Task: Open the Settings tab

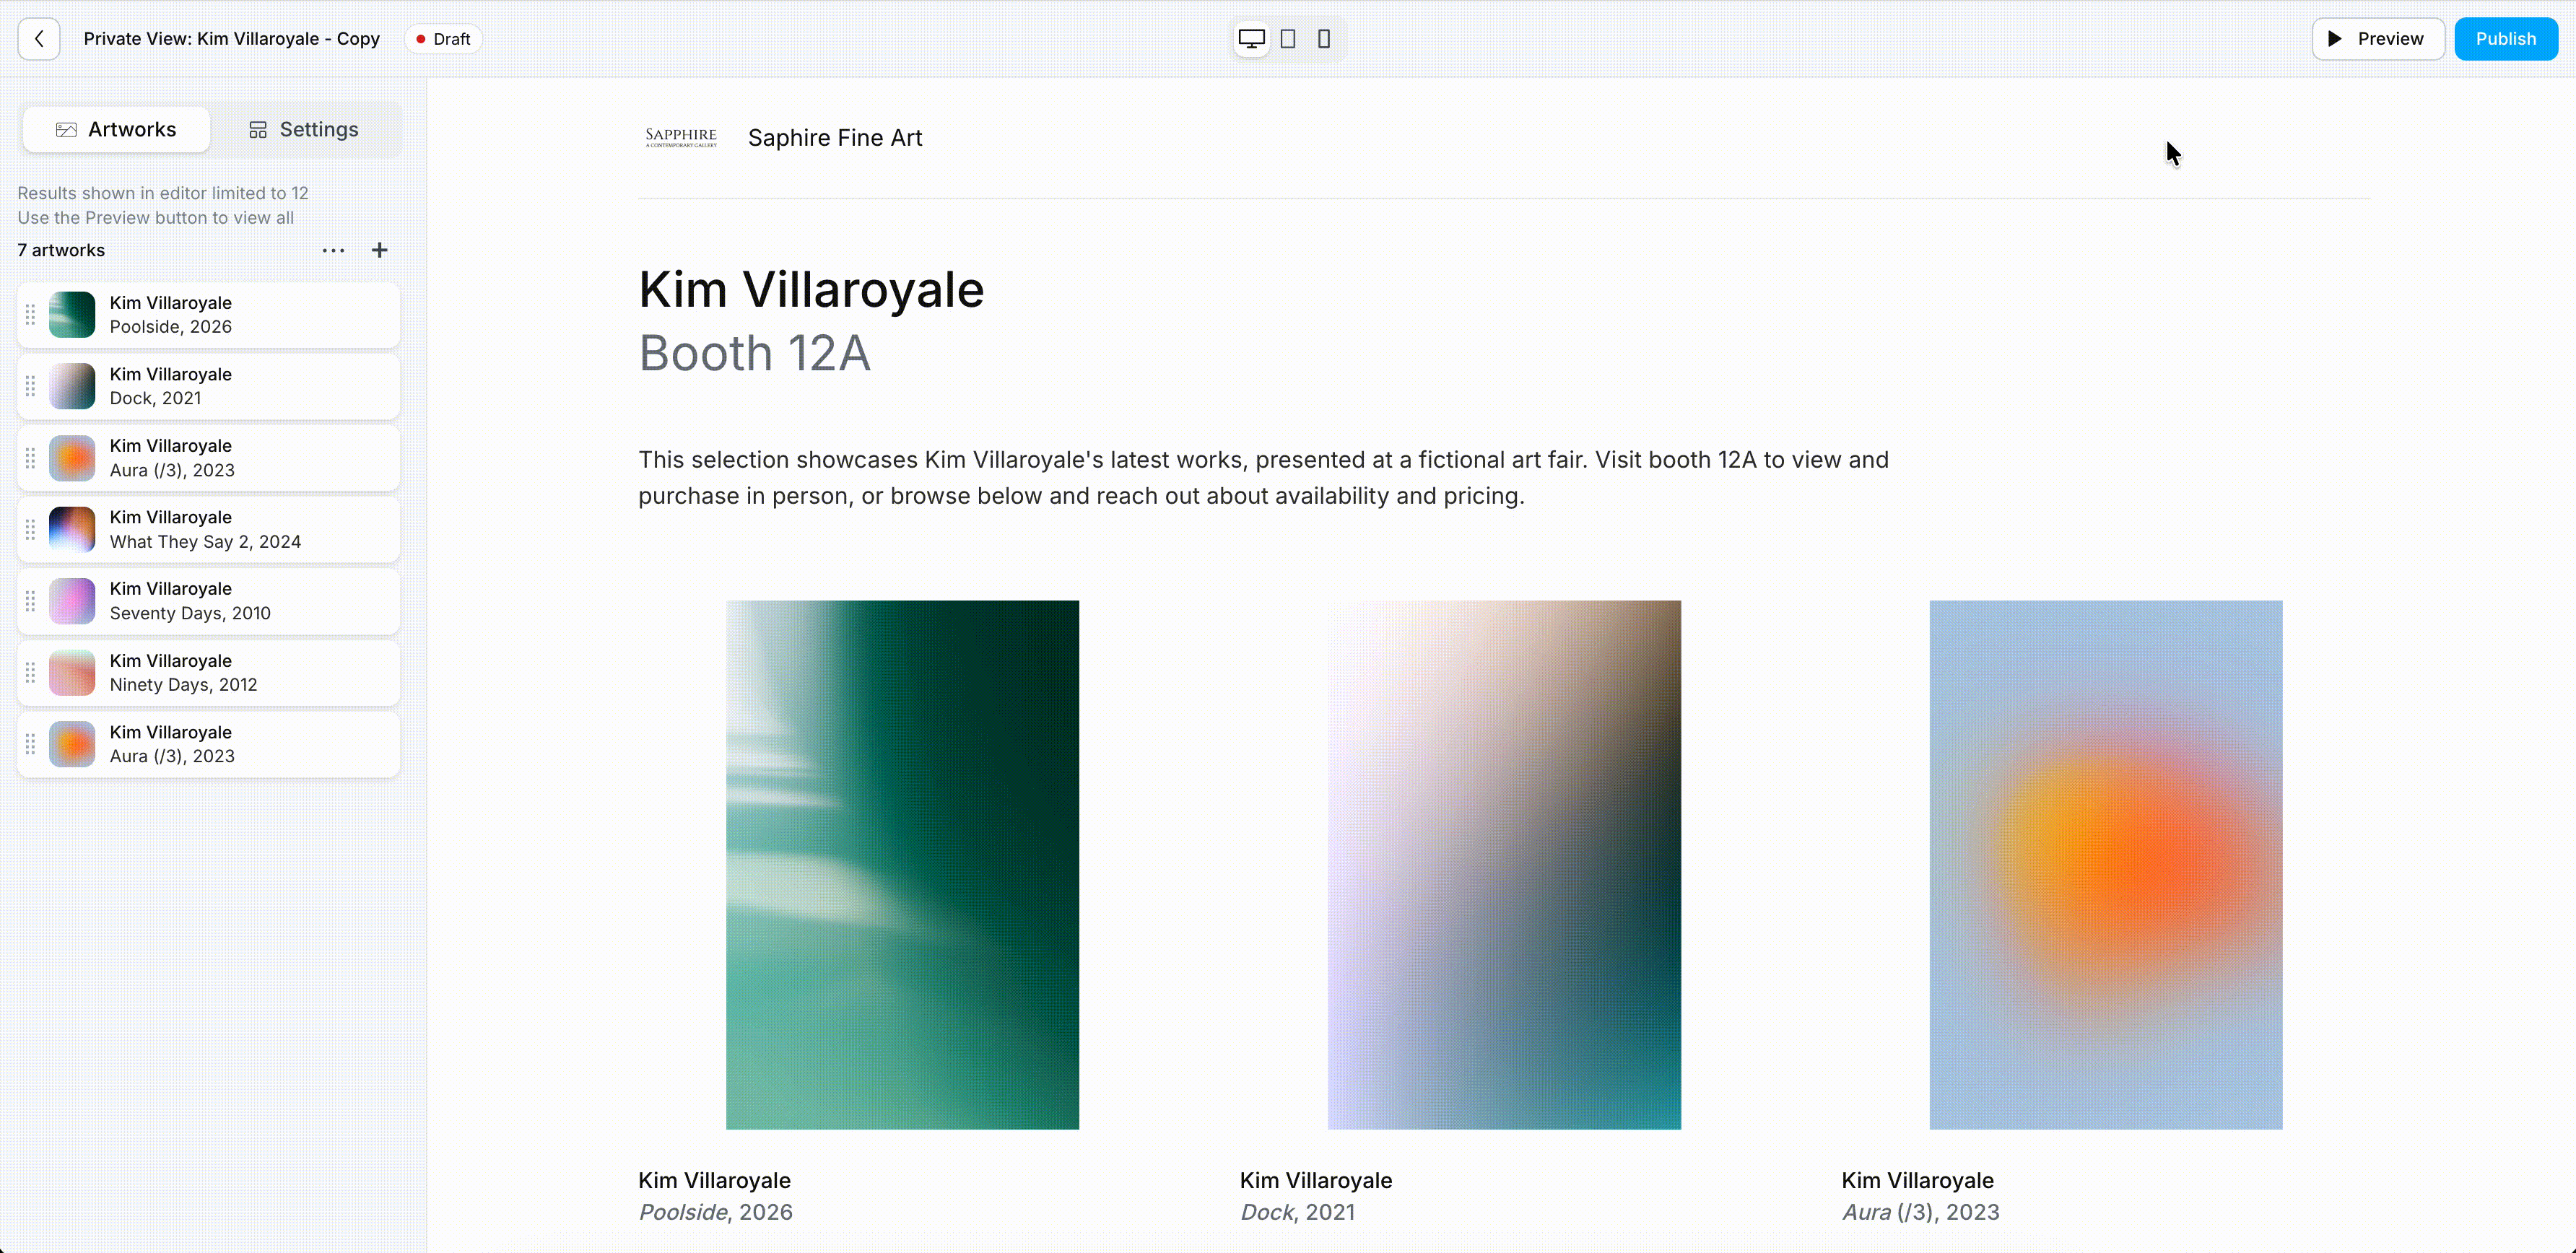Action: [x=304, y=130]
